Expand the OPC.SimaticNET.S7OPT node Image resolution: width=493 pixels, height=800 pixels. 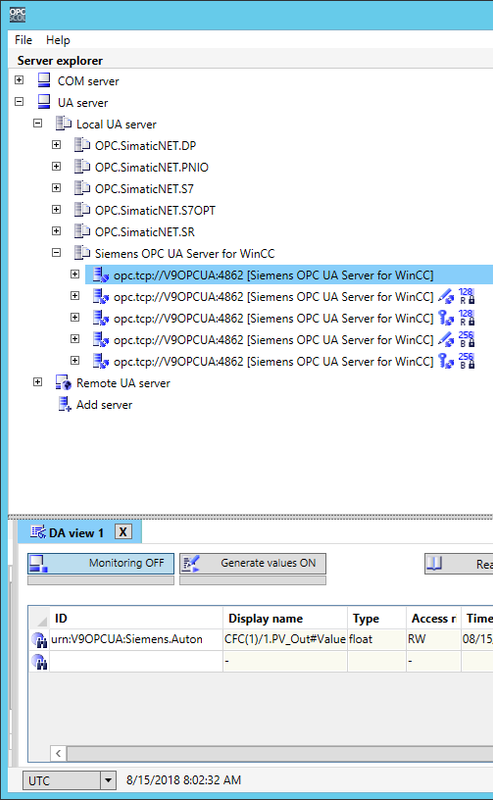coord(57,210)
